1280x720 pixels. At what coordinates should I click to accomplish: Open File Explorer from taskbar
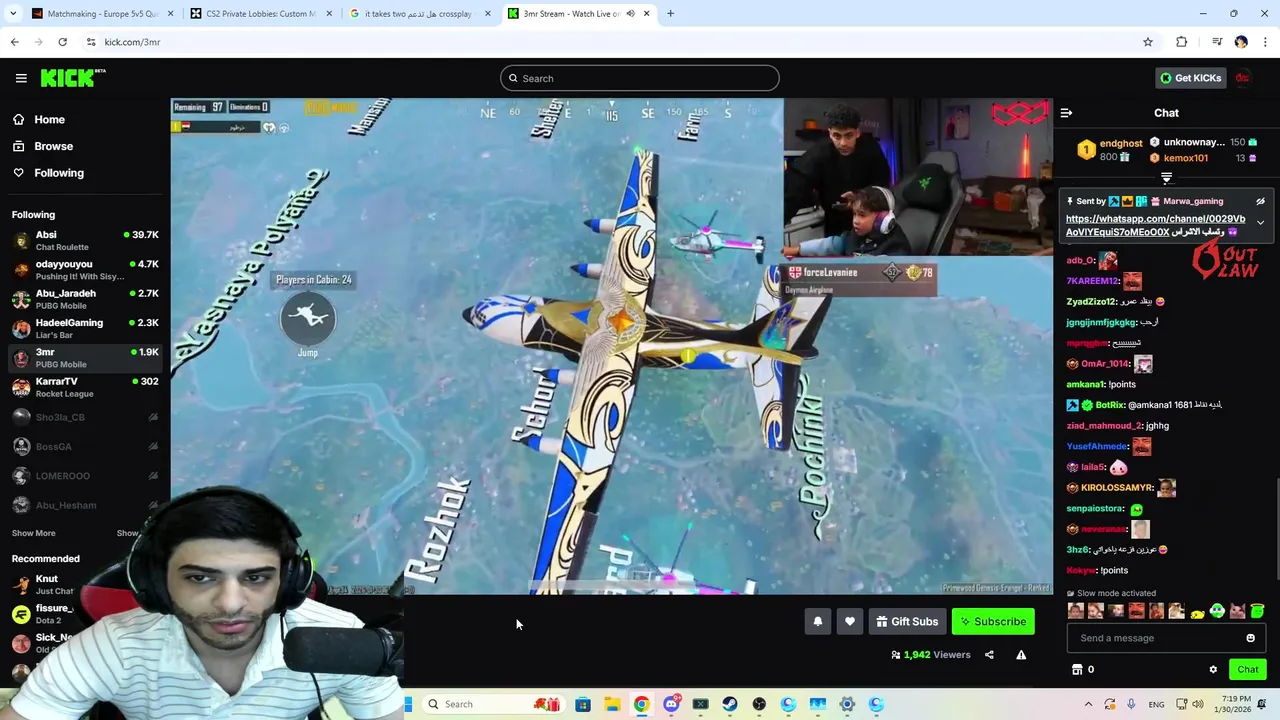(x=612, y=704)
